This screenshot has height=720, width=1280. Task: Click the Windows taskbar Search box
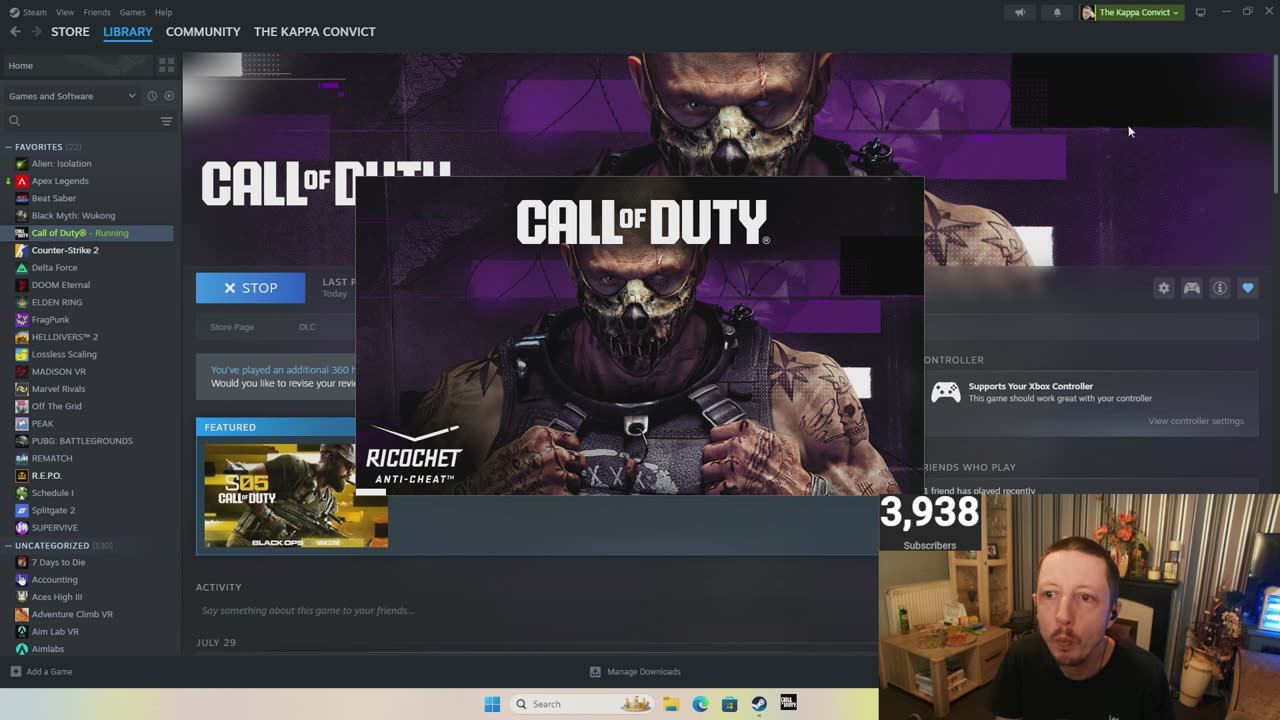(x=583, y=704)
